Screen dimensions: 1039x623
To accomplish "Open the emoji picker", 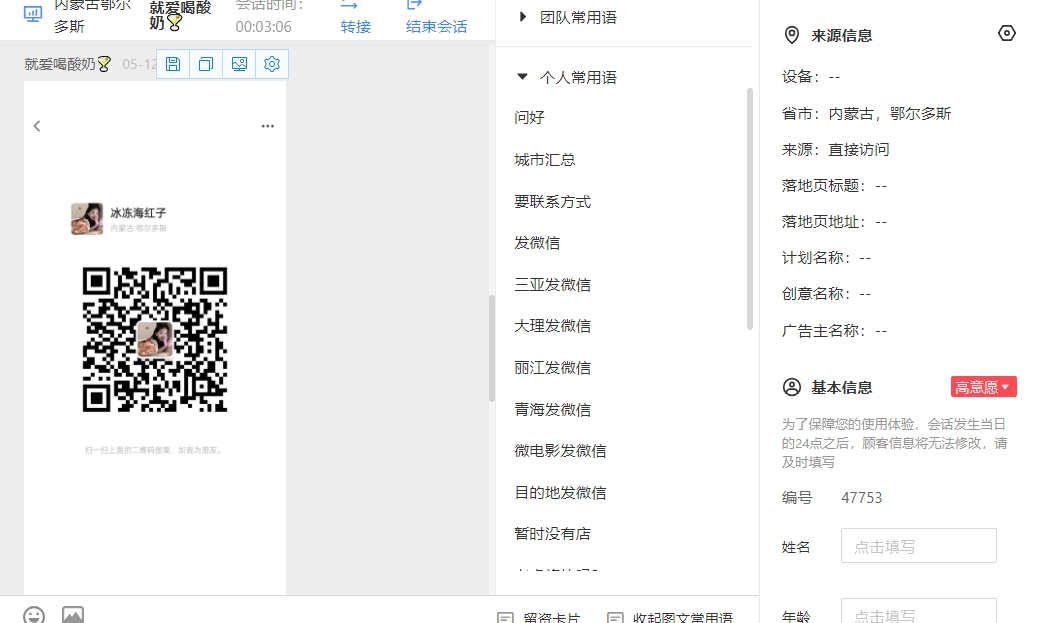I will pos(34,615).
